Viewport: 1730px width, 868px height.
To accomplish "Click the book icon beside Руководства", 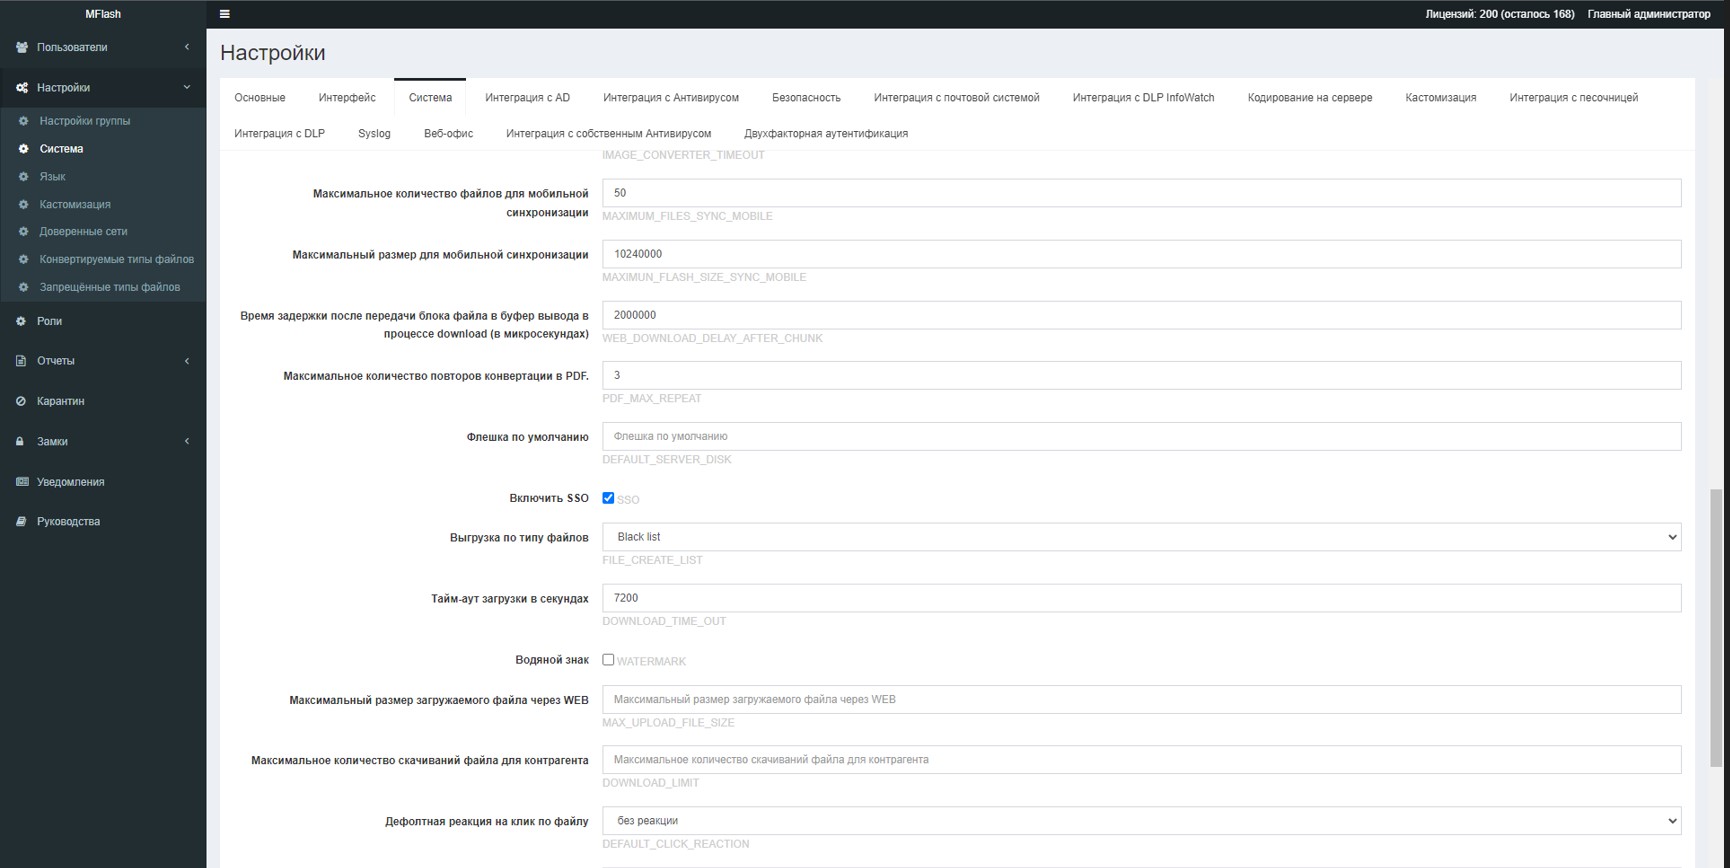I will click(x=21, y=522).
